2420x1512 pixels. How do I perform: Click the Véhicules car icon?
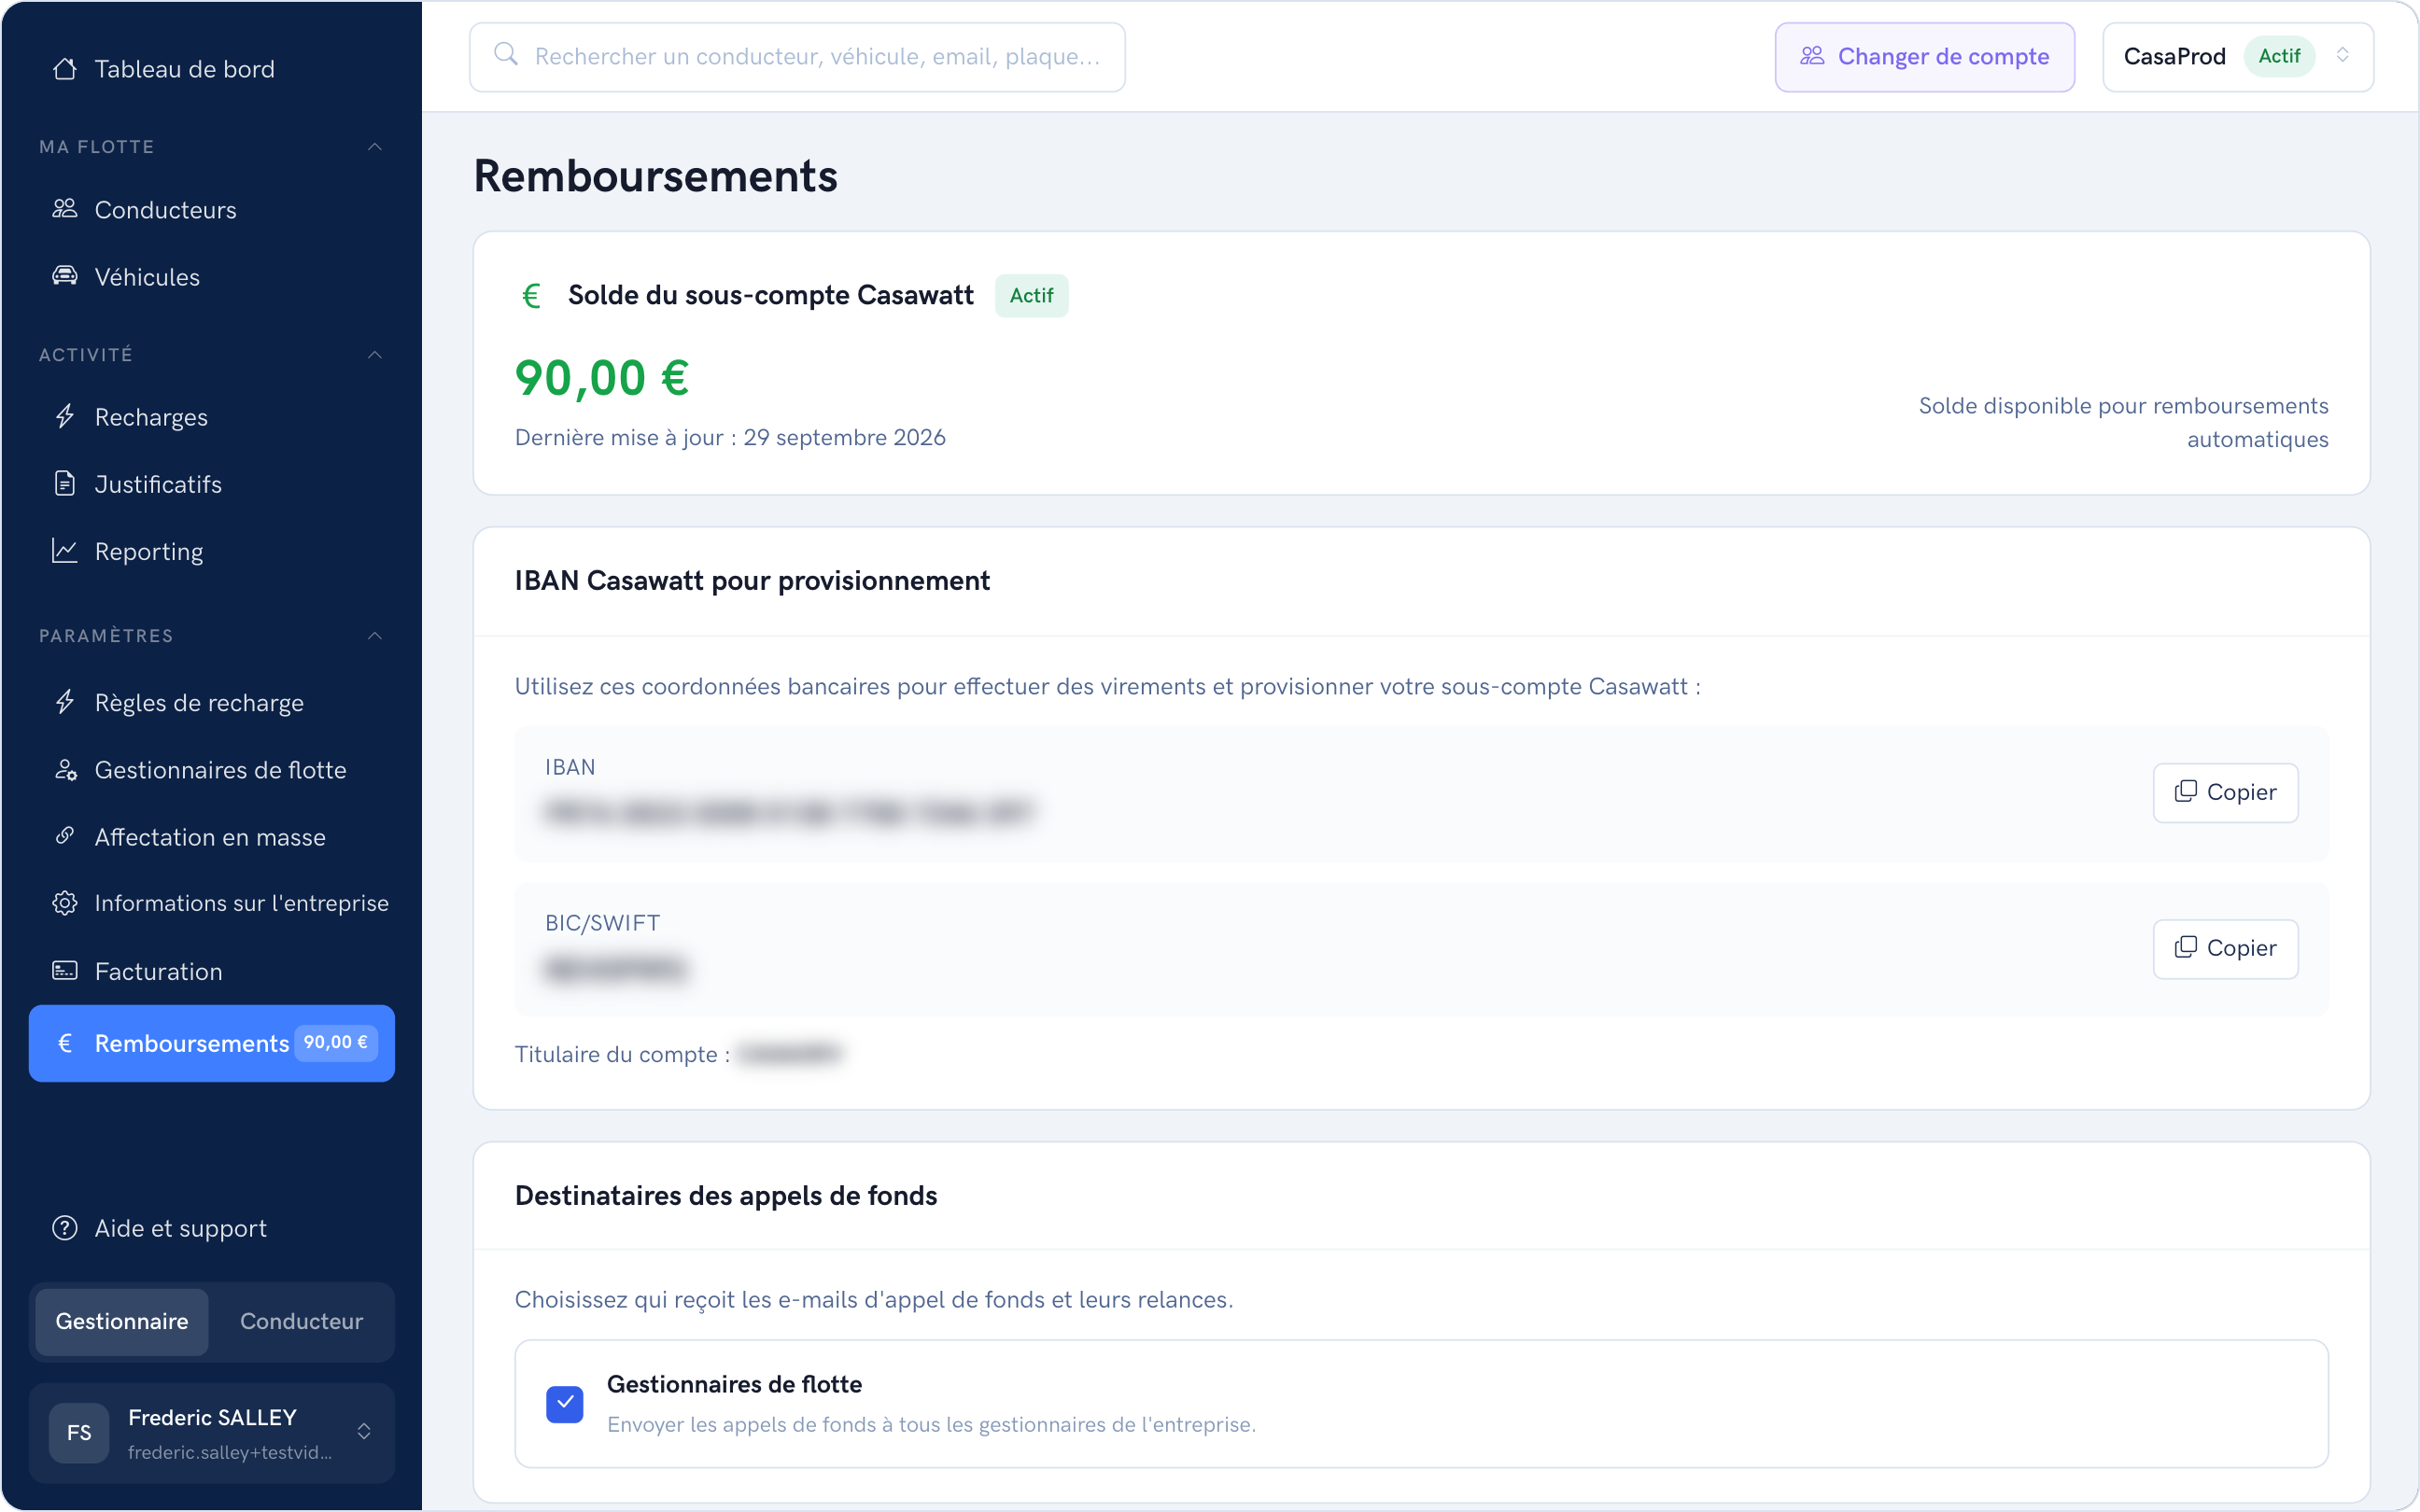click(65, 276)
